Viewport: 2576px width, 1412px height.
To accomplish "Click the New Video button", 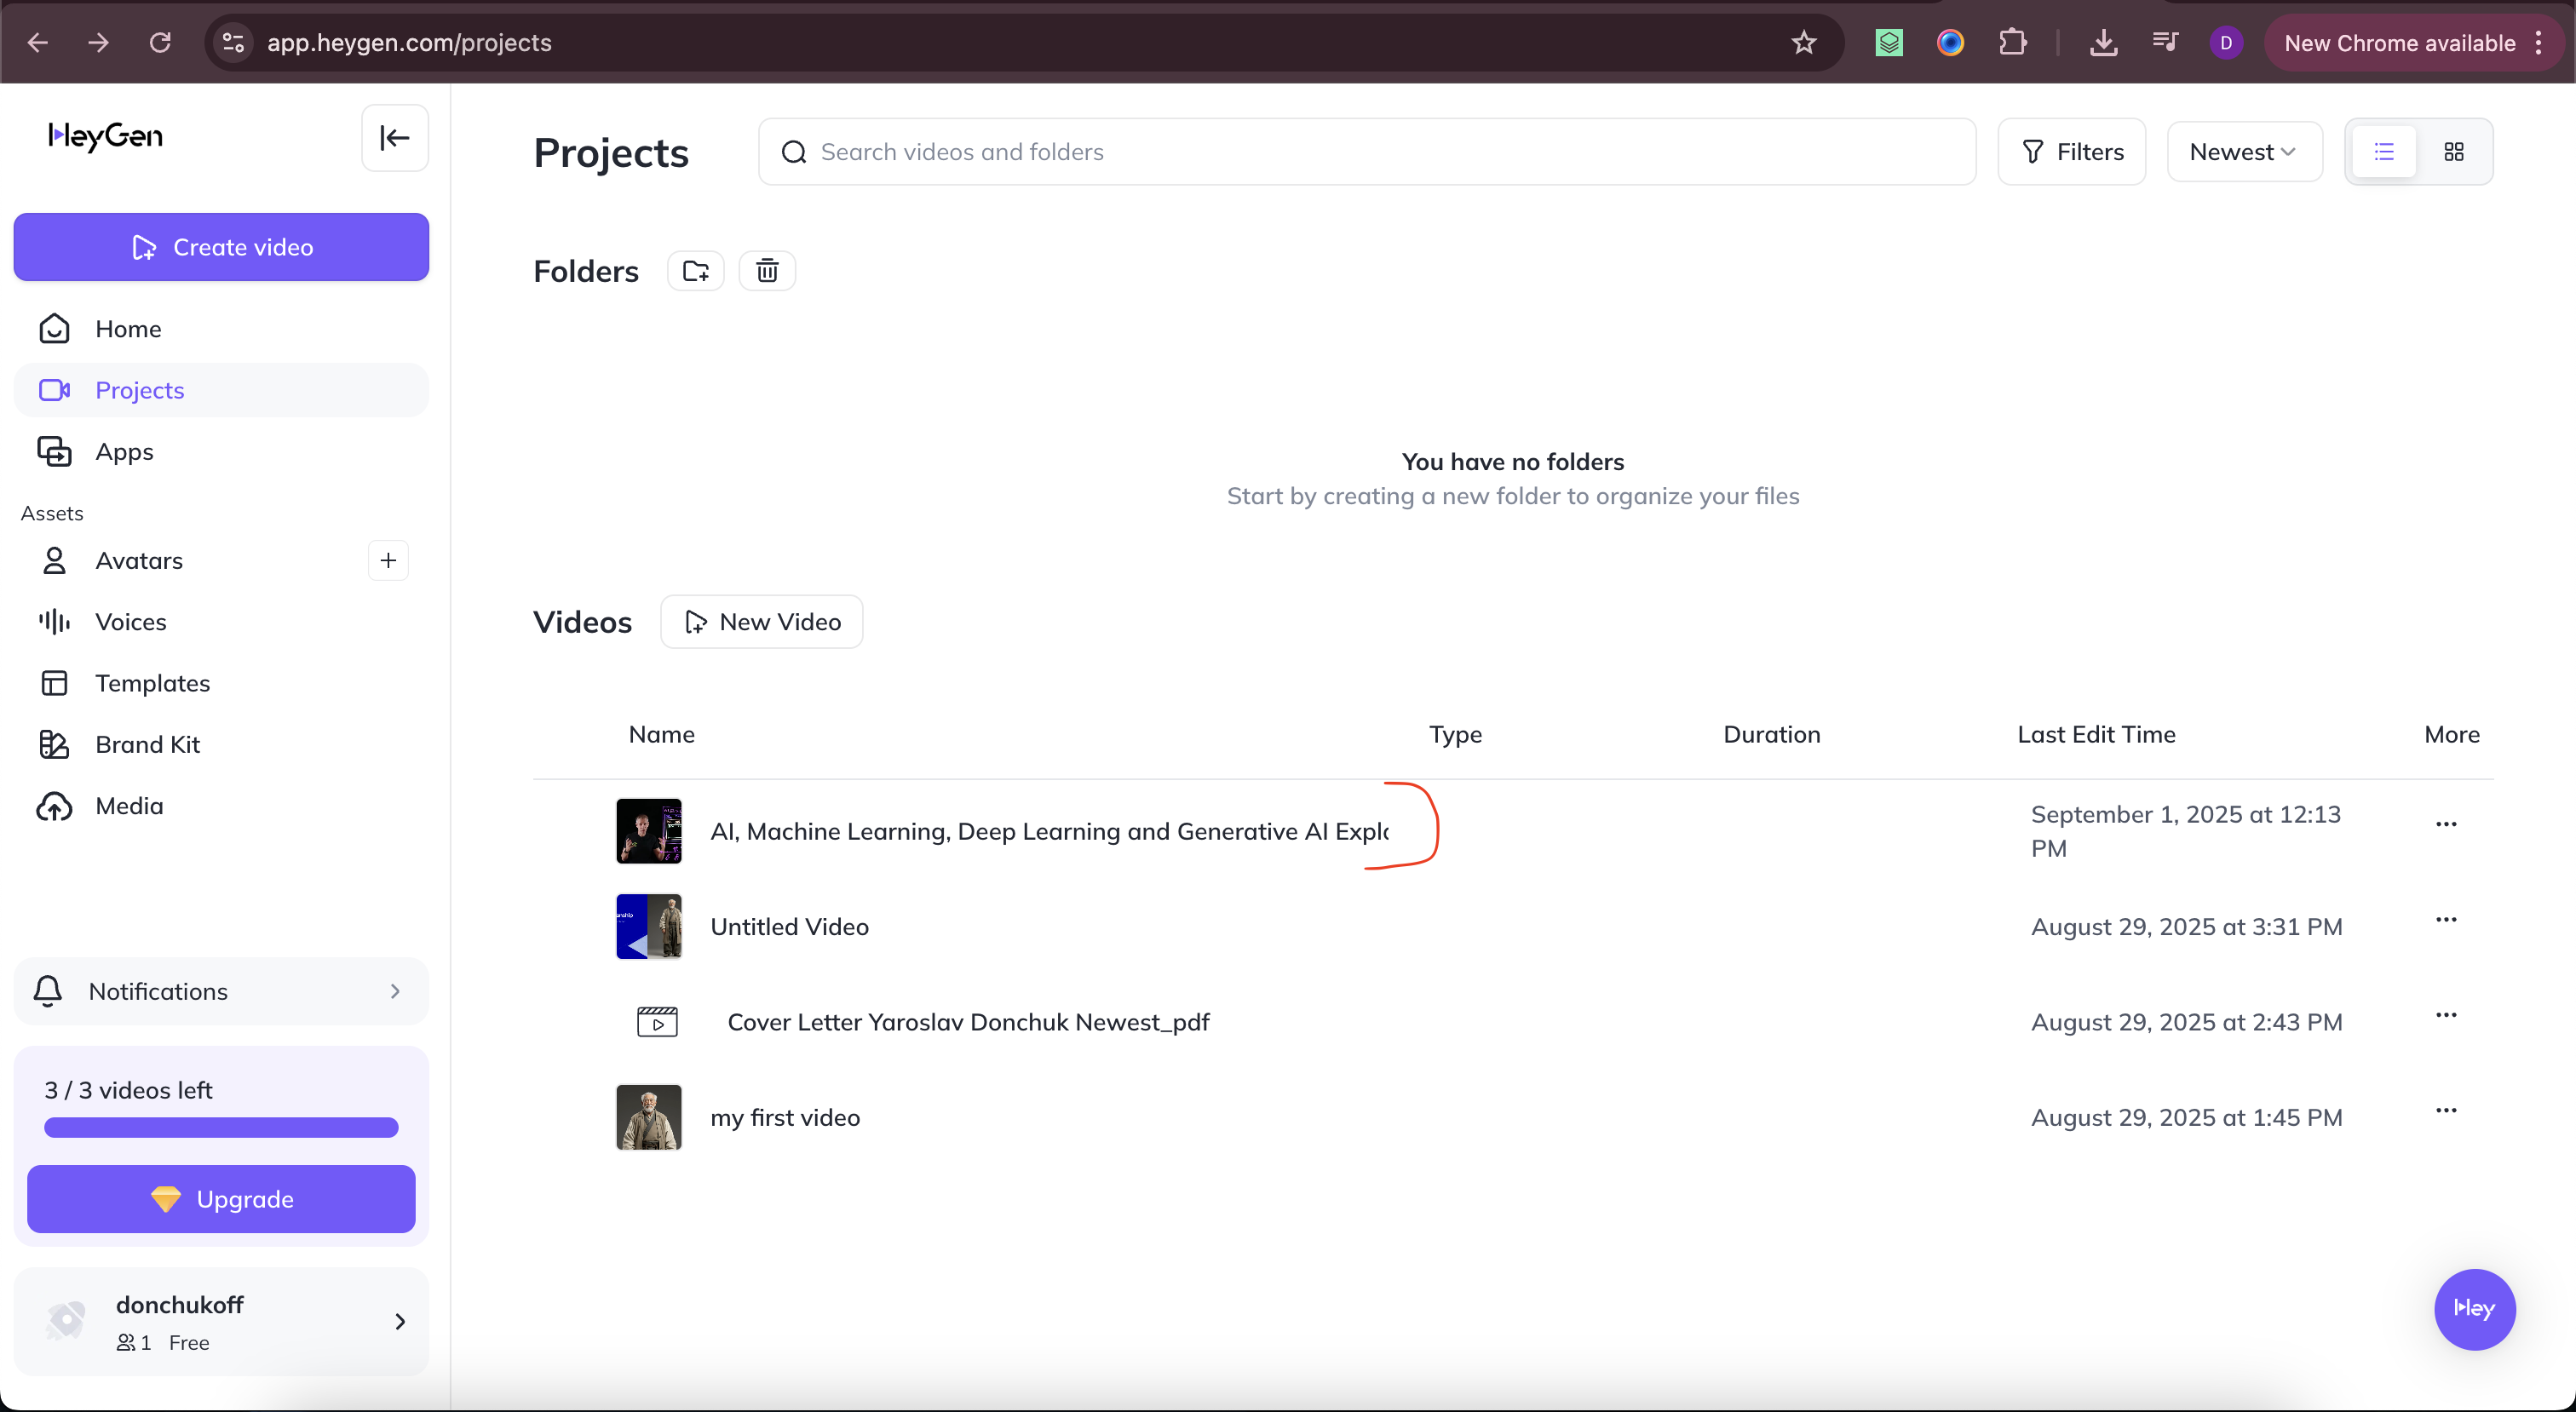I will click(761, 622).
